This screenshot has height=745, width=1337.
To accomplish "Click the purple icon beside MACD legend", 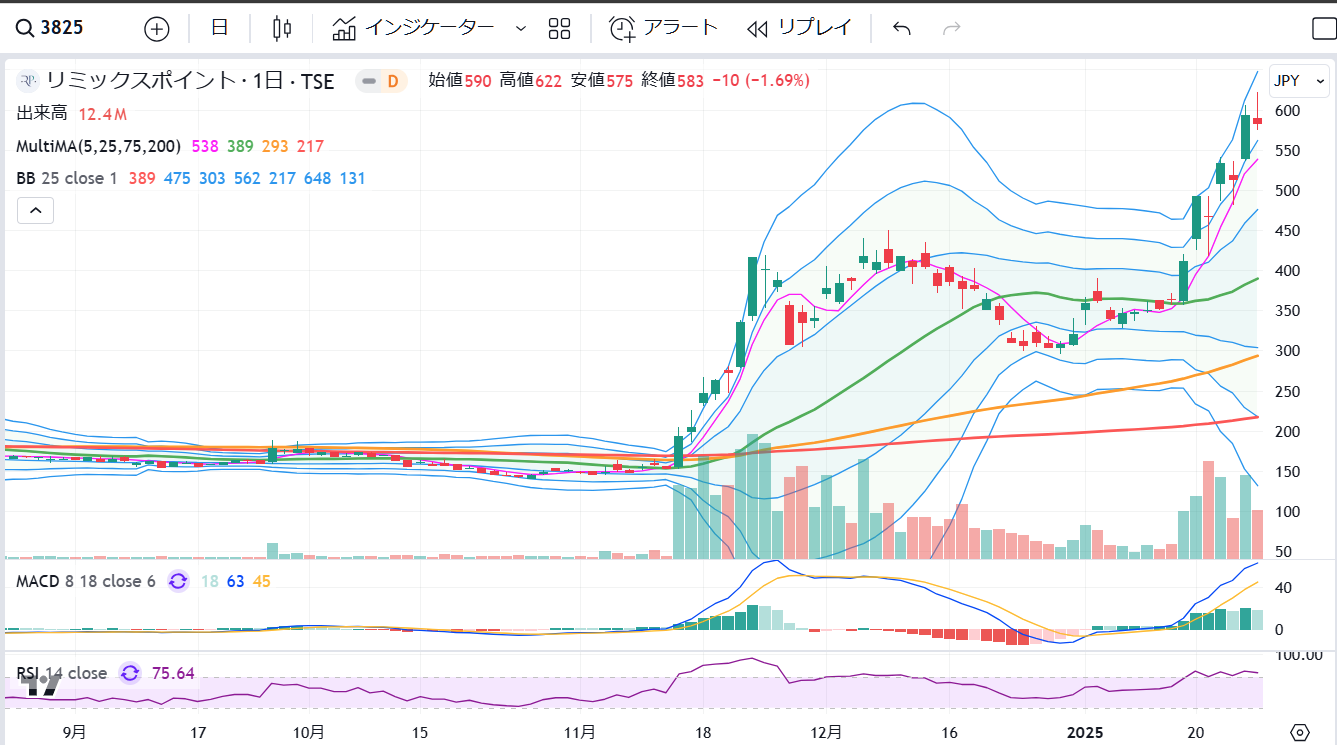I will pos(178,581).
